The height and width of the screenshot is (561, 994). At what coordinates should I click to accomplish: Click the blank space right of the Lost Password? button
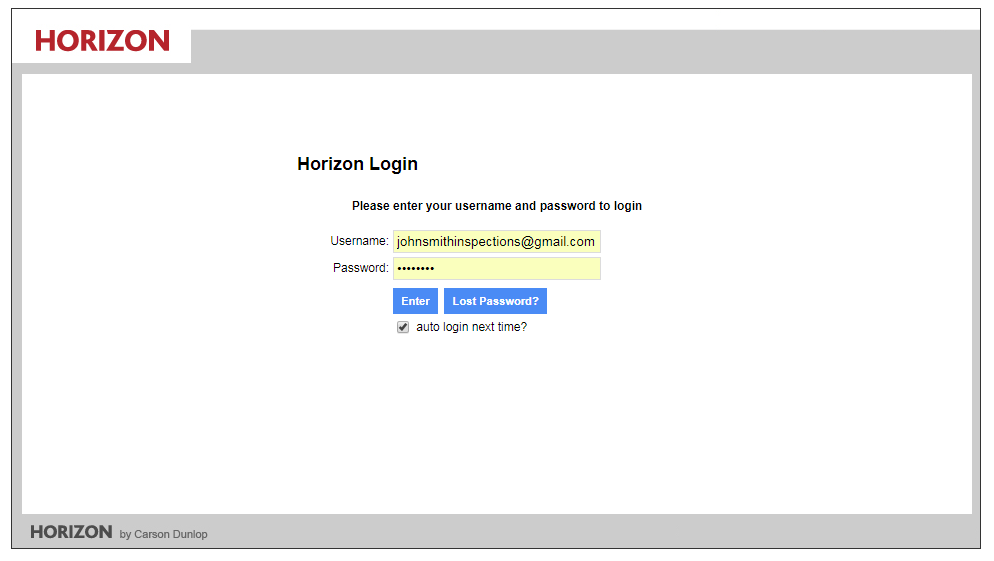(700, 301)
